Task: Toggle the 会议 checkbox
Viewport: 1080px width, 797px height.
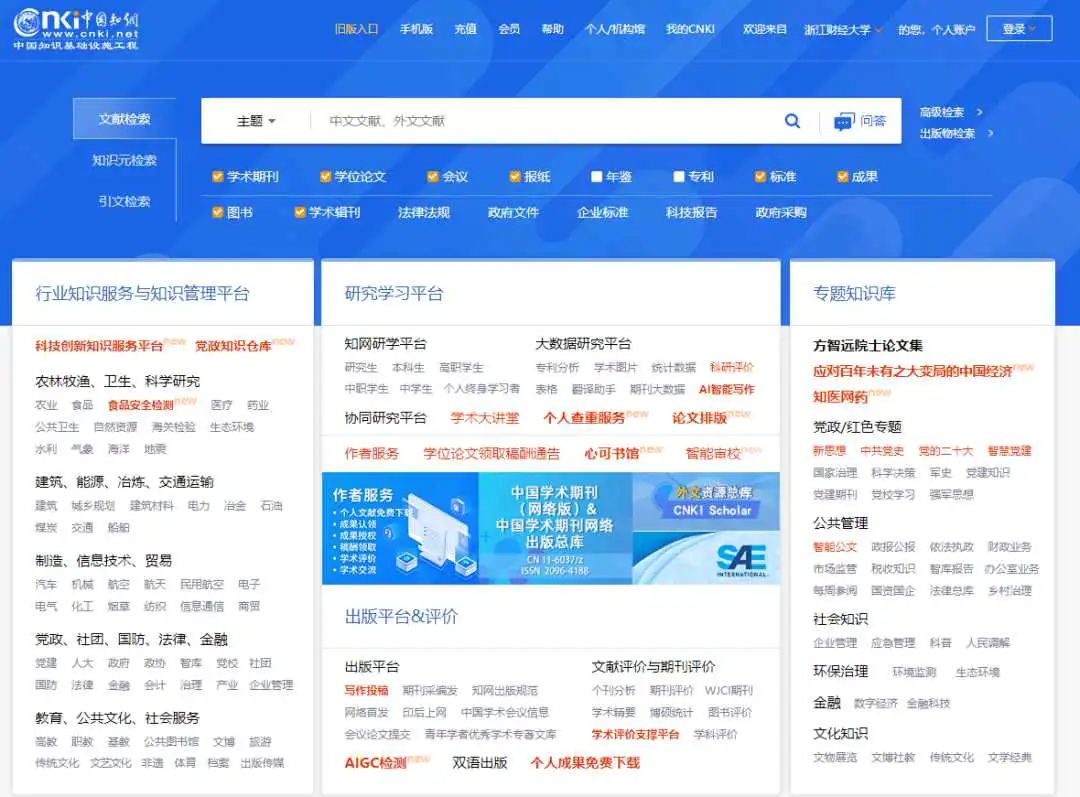Action: click(433, 177)
